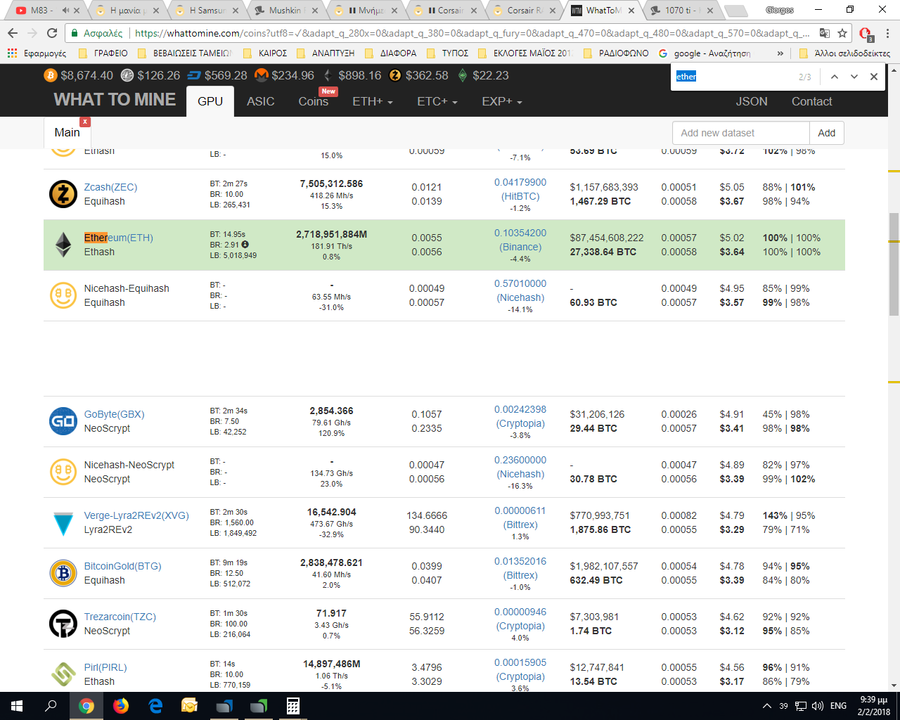The width and height of the screenshot is (900, 720).
Task: Open the Trezarcoin(TZC) coin link
Action: (x=120, y=617)
